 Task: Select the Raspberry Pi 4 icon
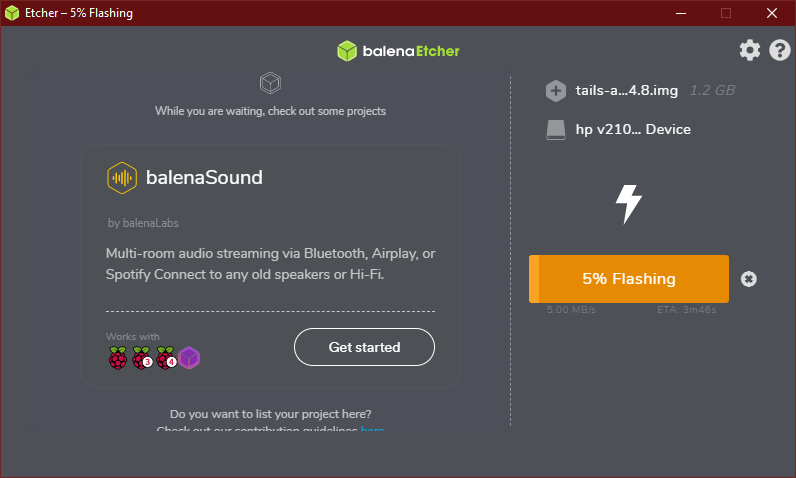[x=166, y=357]
